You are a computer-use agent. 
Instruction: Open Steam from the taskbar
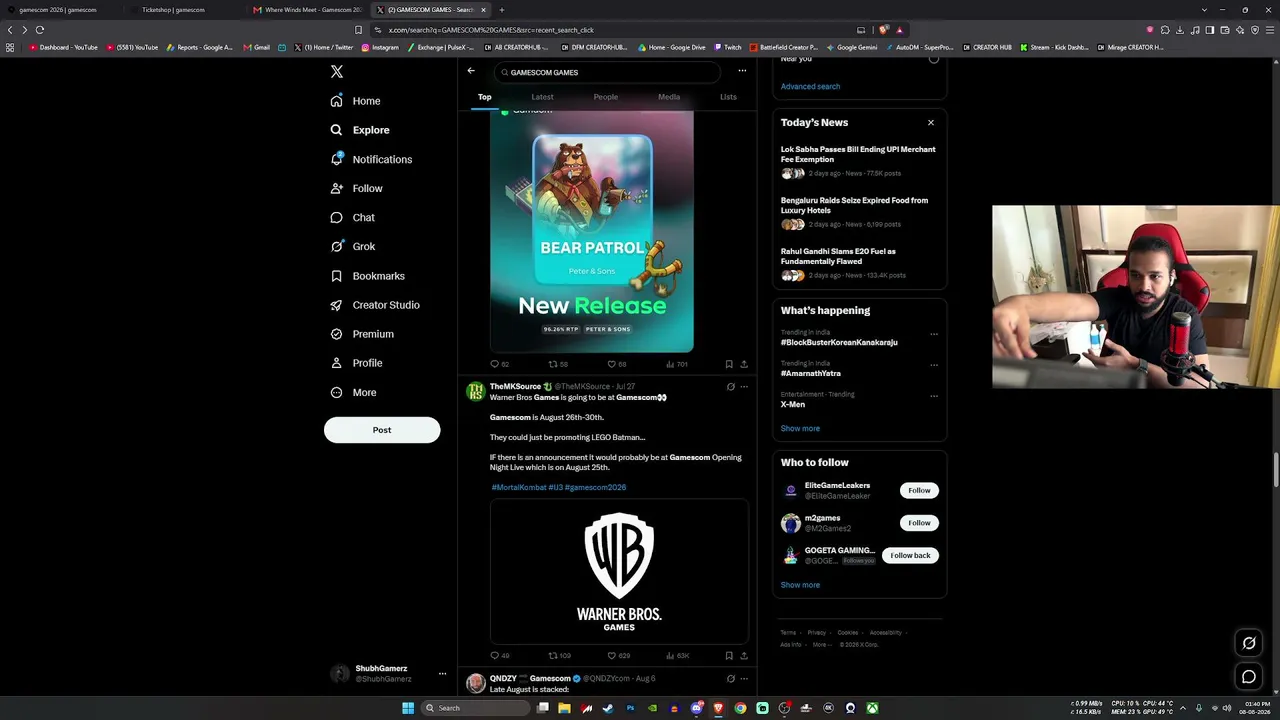click(608, 708)
